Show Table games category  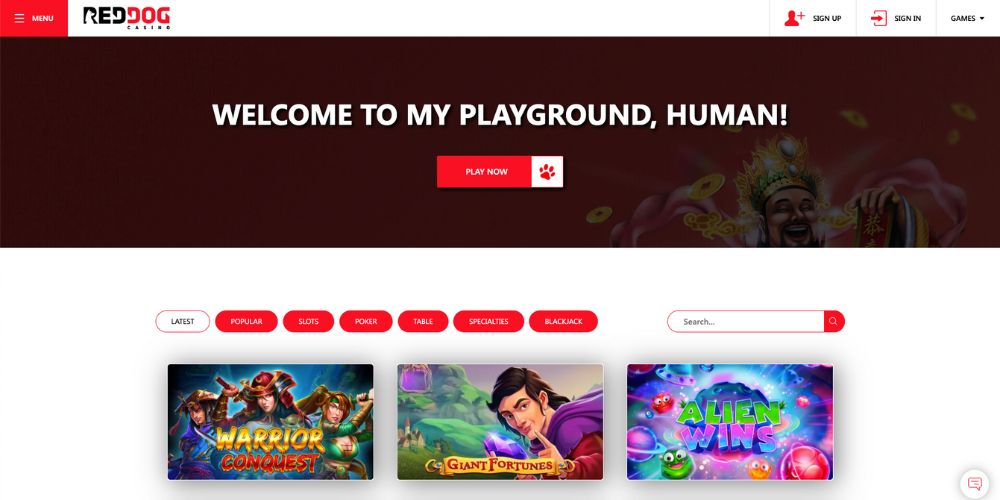[x=423, y=321]
